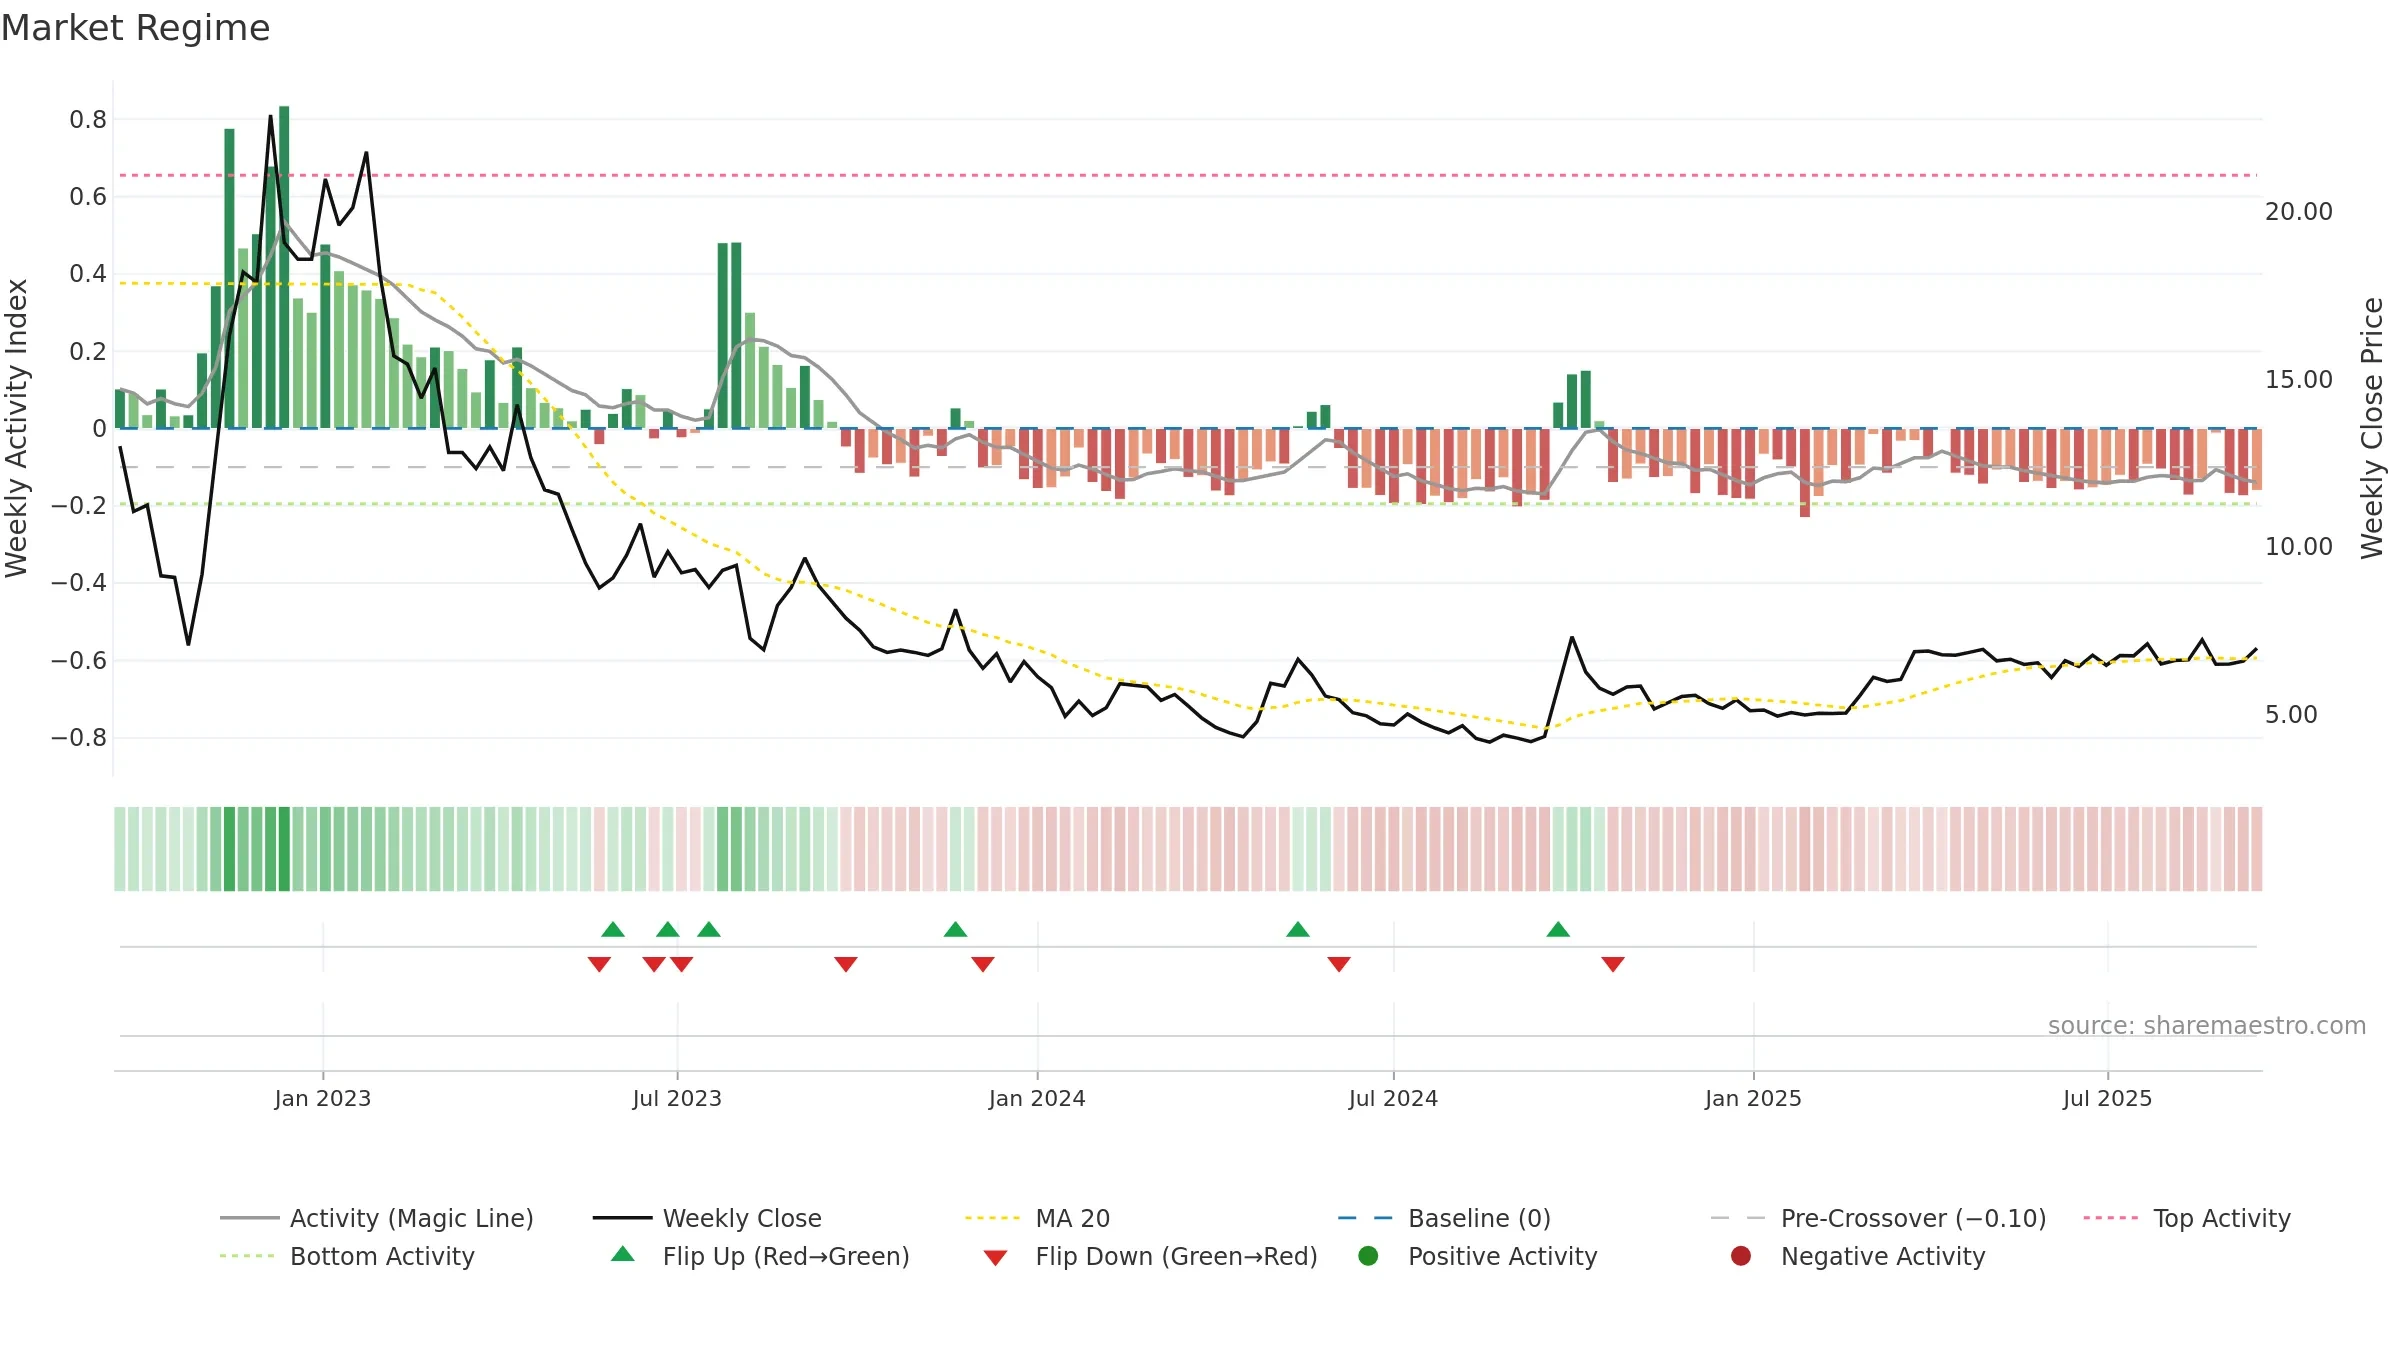Click the Jan 2024 x-axis label

(x=1037, y=1098)
